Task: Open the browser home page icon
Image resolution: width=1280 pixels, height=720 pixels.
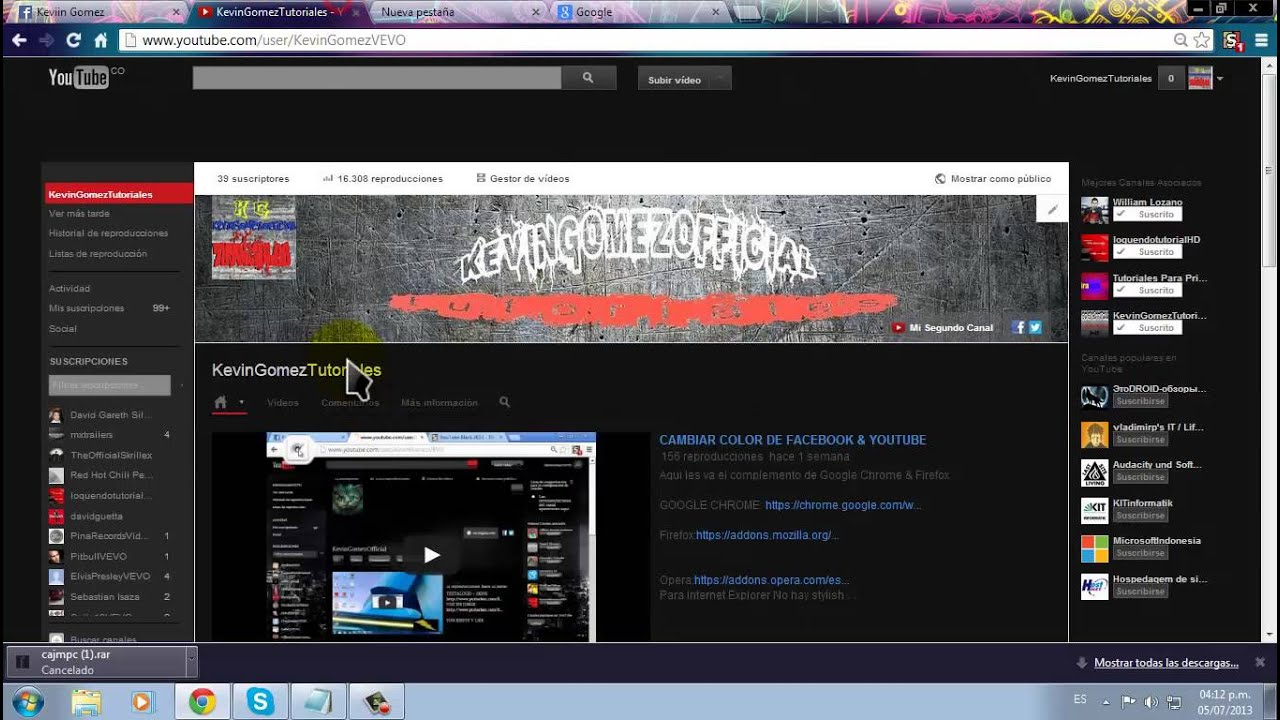Action: pyautogui.click(x=100, y=40)
